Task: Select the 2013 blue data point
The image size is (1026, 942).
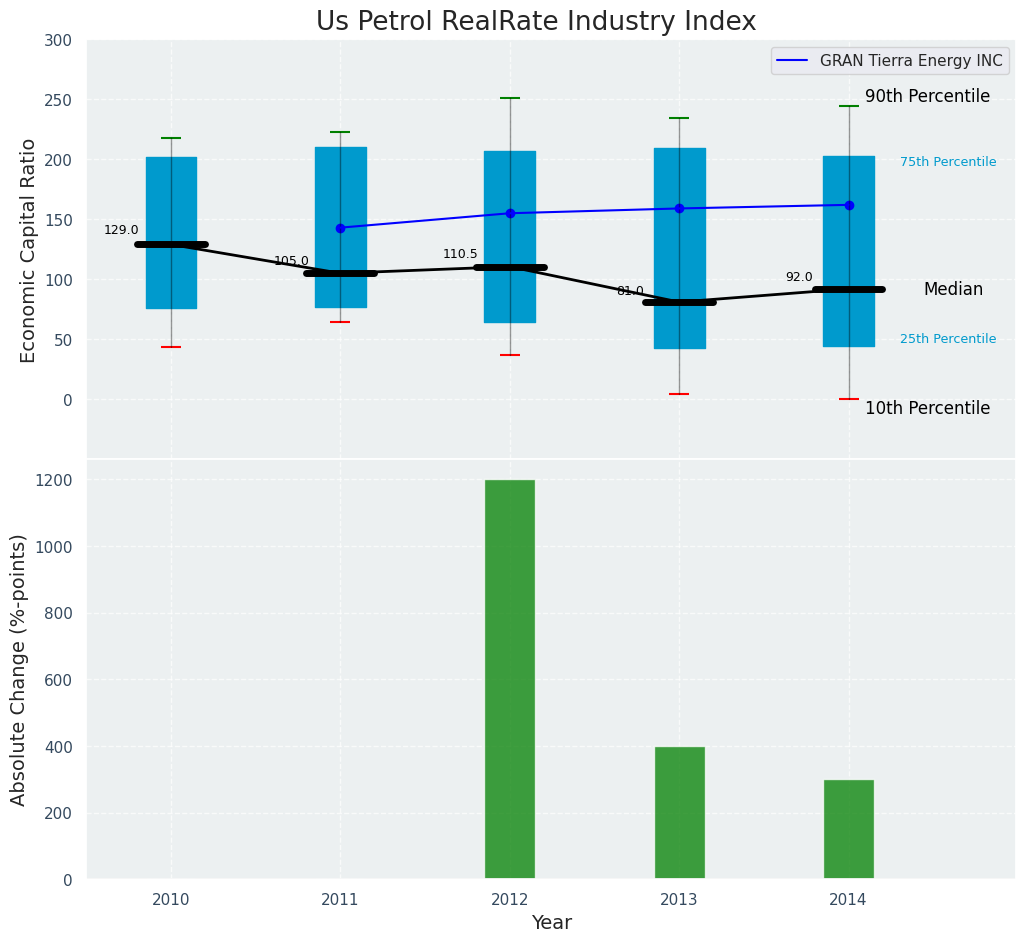Action: (679, 208)
